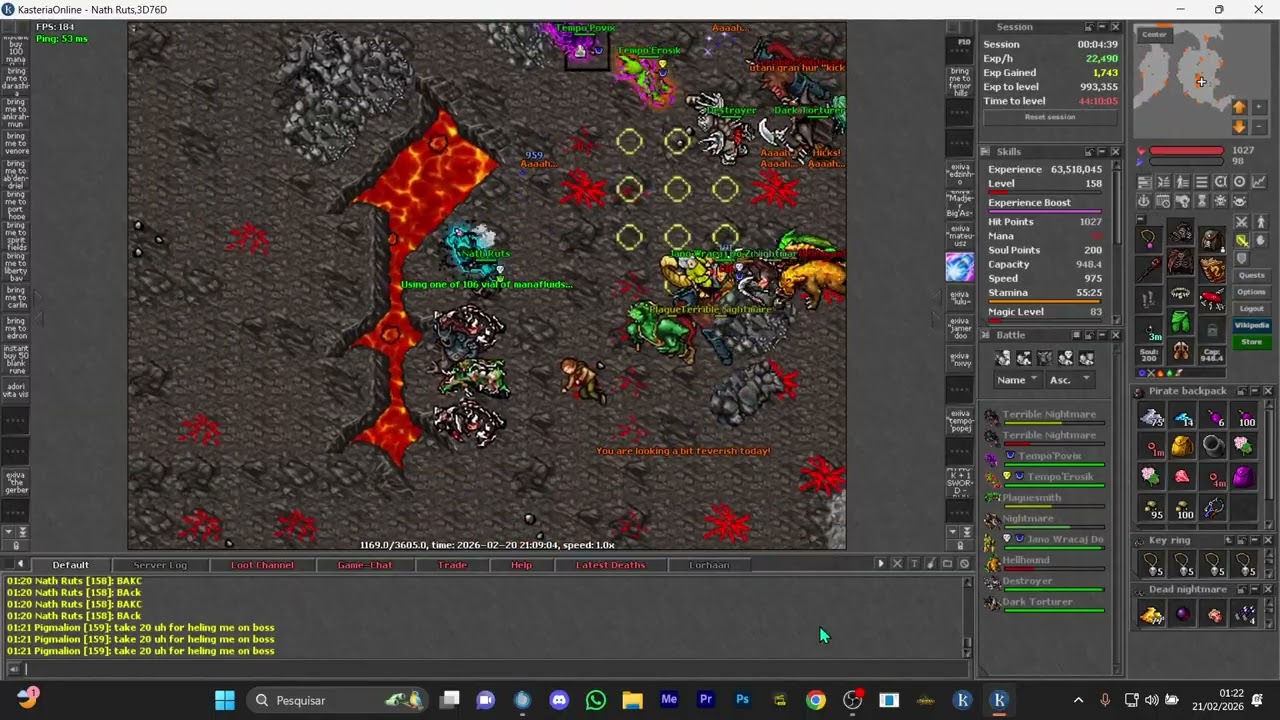Collapse the equipment inventory panel
This screenshot has width=1280, height=720.
(x=1141, y=218)
